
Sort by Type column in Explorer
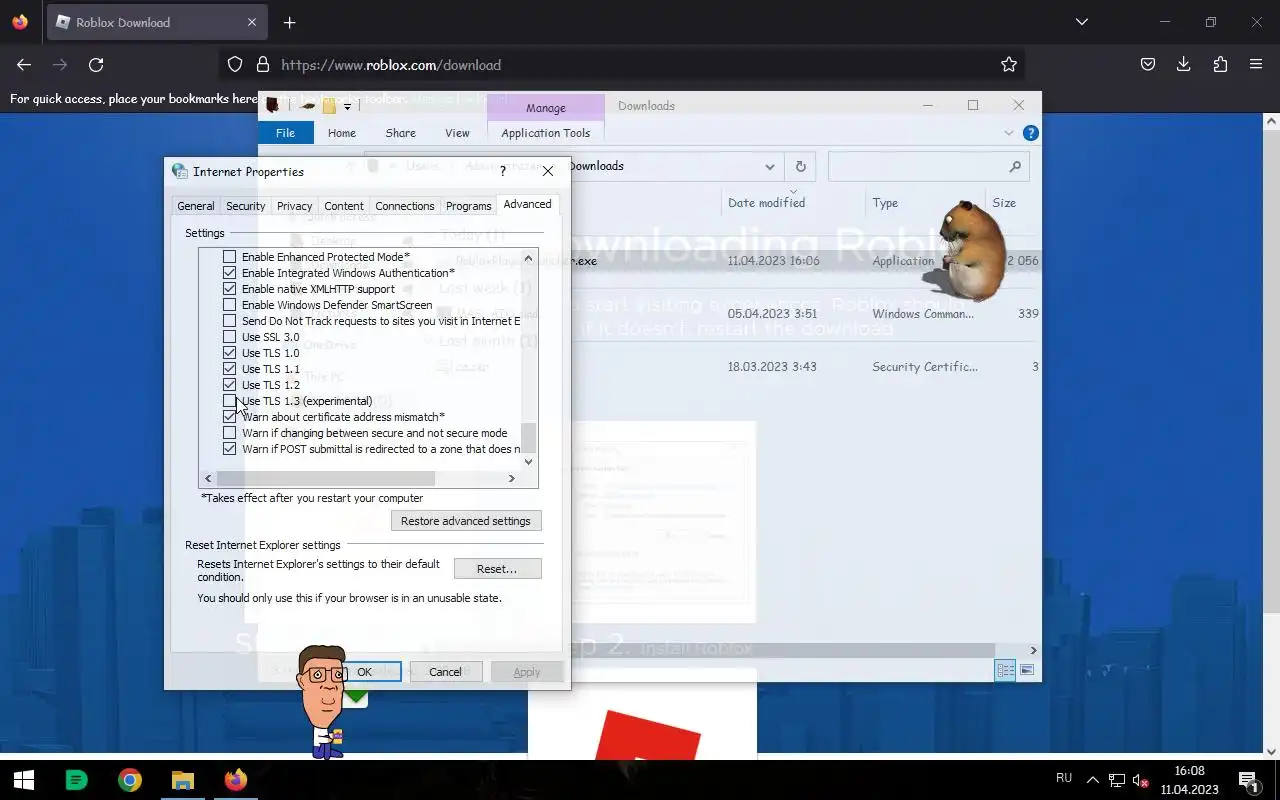[885, 203]
